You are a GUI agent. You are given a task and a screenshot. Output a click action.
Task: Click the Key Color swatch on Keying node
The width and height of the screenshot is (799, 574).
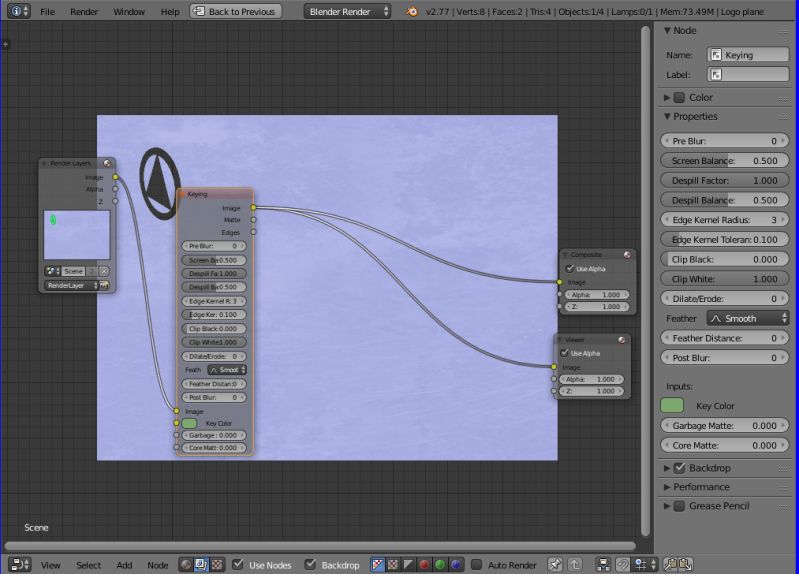pos(189,423)
